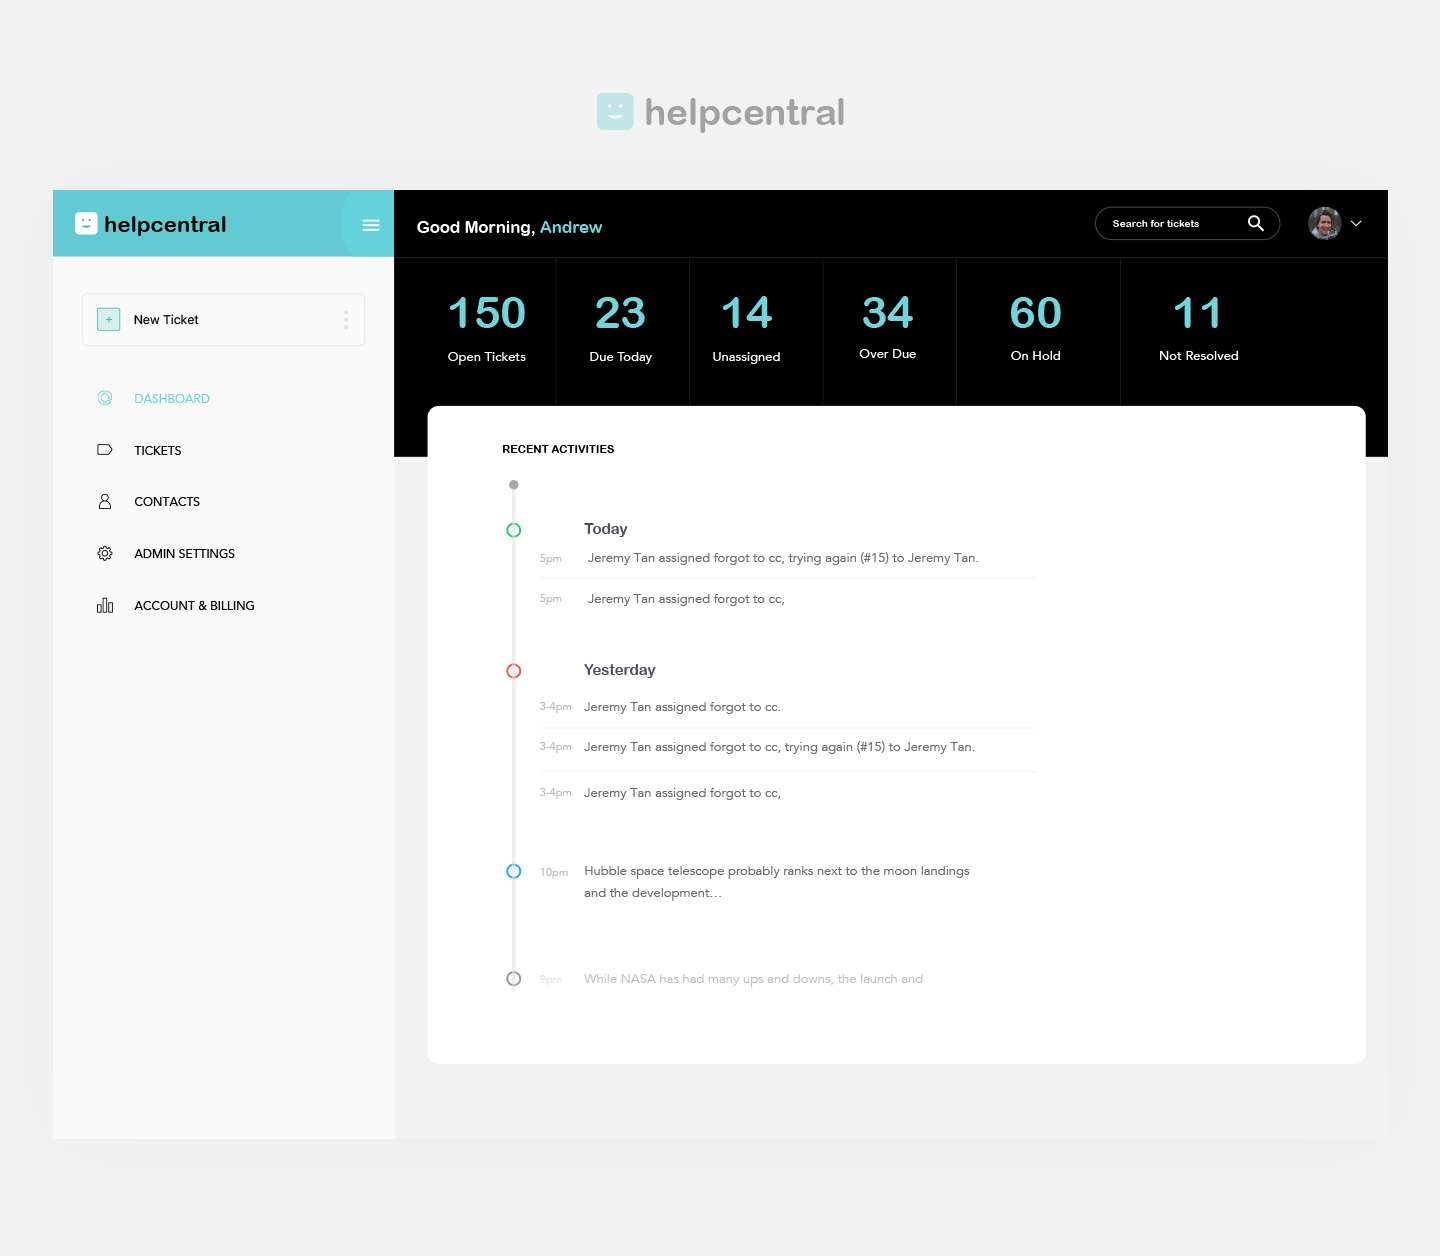Click the name Andrew in the greeting
Screen dimensions: 1440x1256
[571, 227]
